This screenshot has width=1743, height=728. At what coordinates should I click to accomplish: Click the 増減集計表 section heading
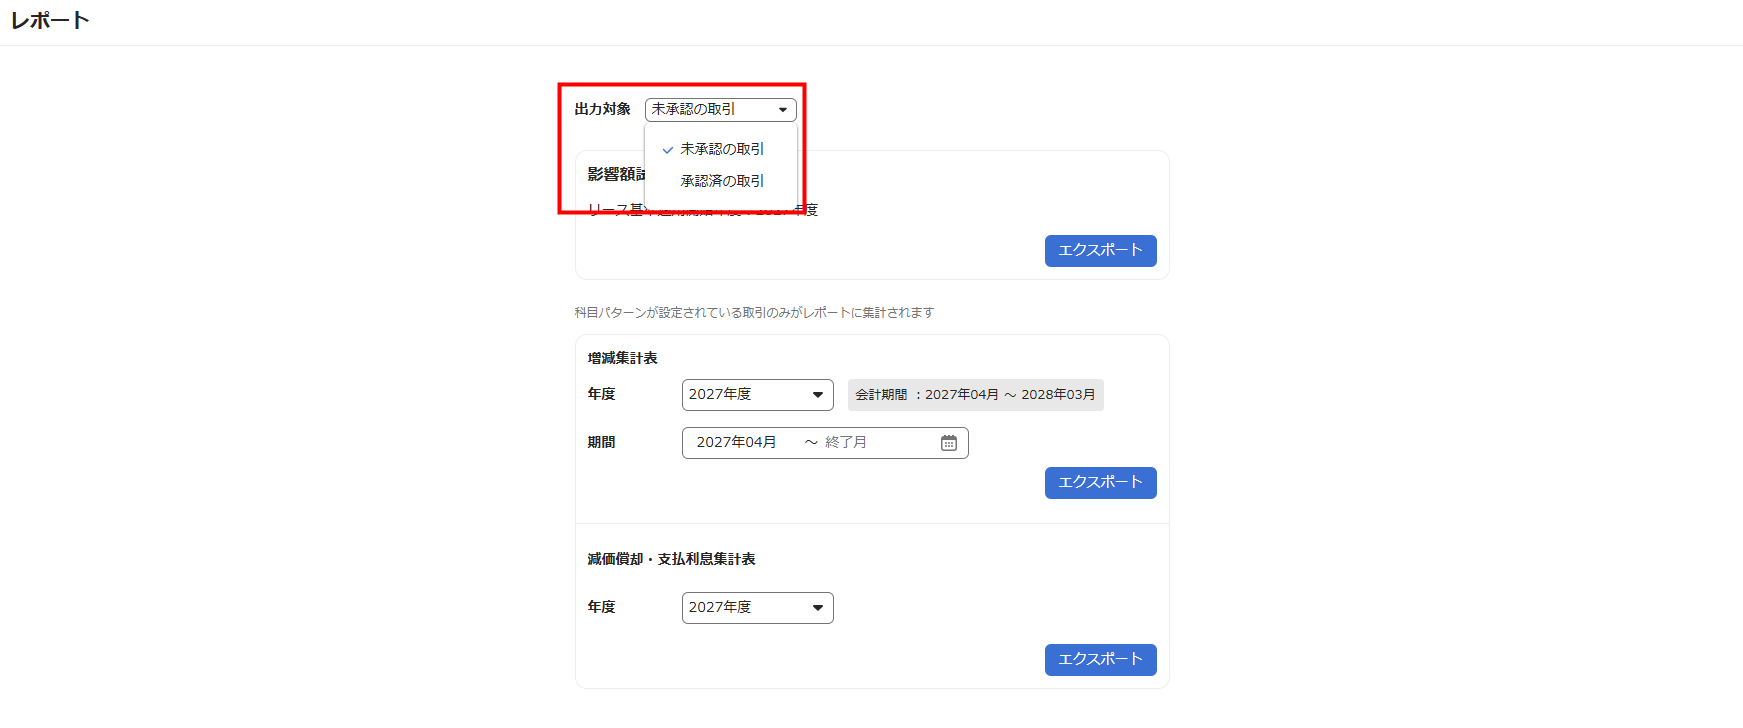[622, 358]
